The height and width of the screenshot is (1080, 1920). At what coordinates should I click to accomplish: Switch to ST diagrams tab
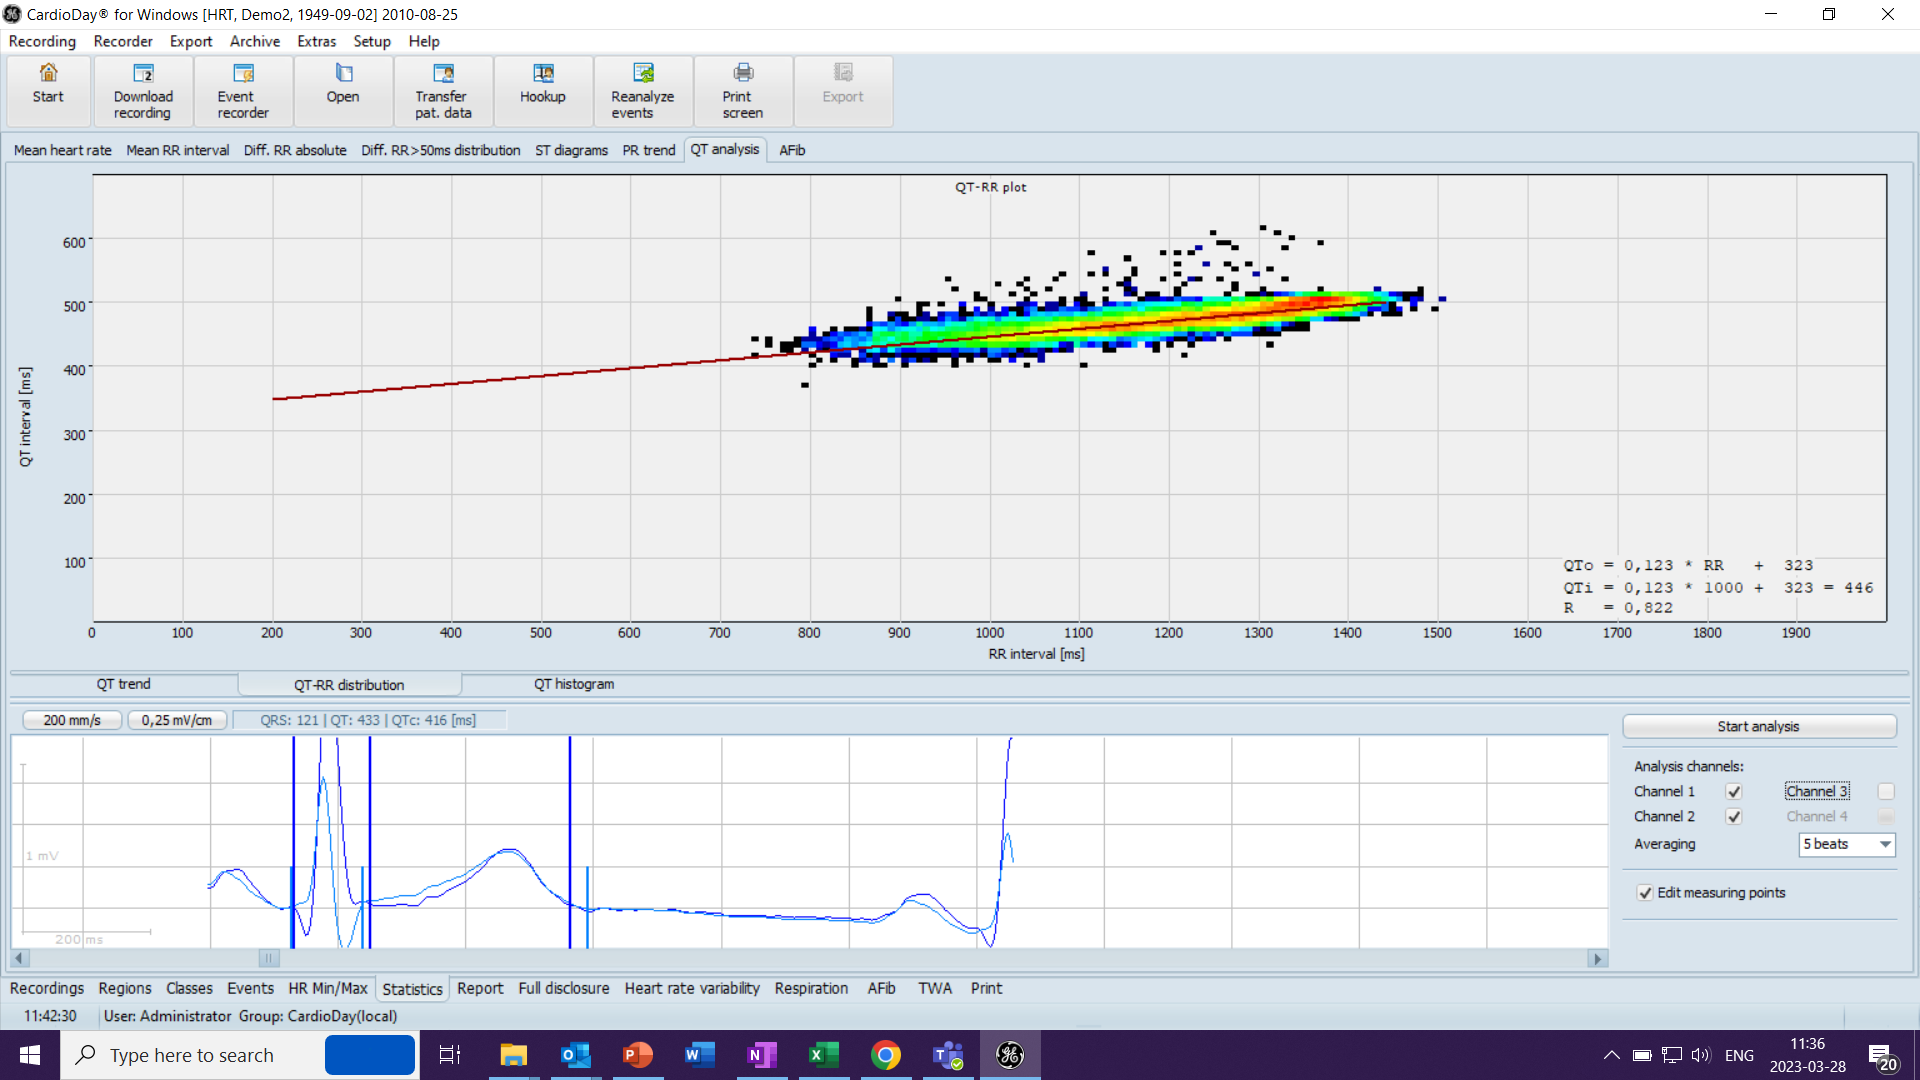[x=572, y=150]
